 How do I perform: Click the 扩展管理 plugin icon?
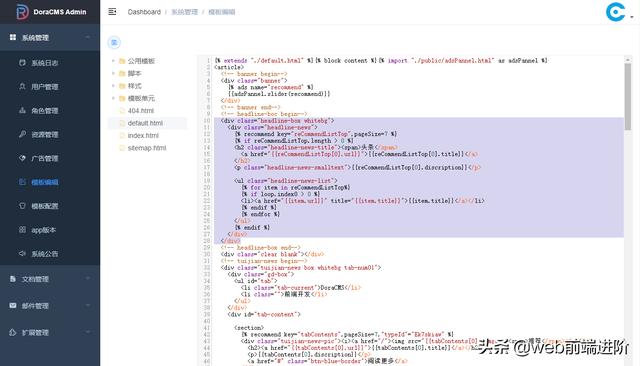[x=13, y=333]
